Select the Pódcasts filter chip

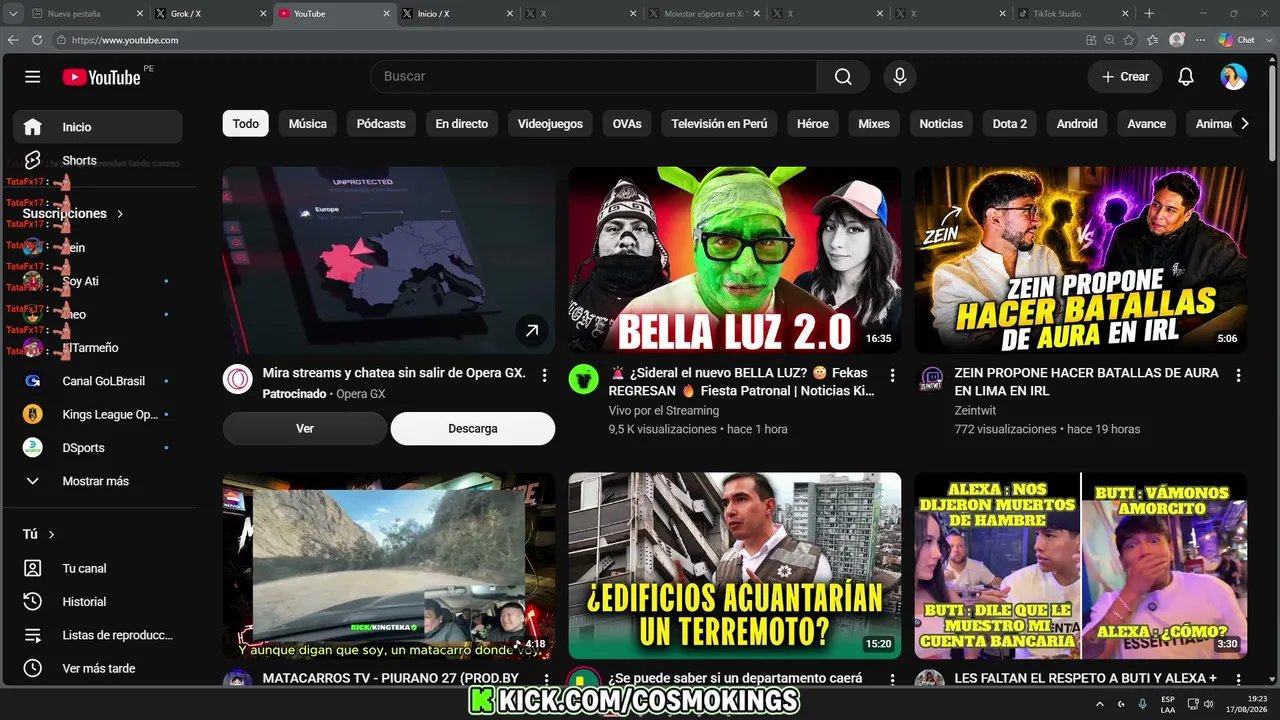coord(381,124)
